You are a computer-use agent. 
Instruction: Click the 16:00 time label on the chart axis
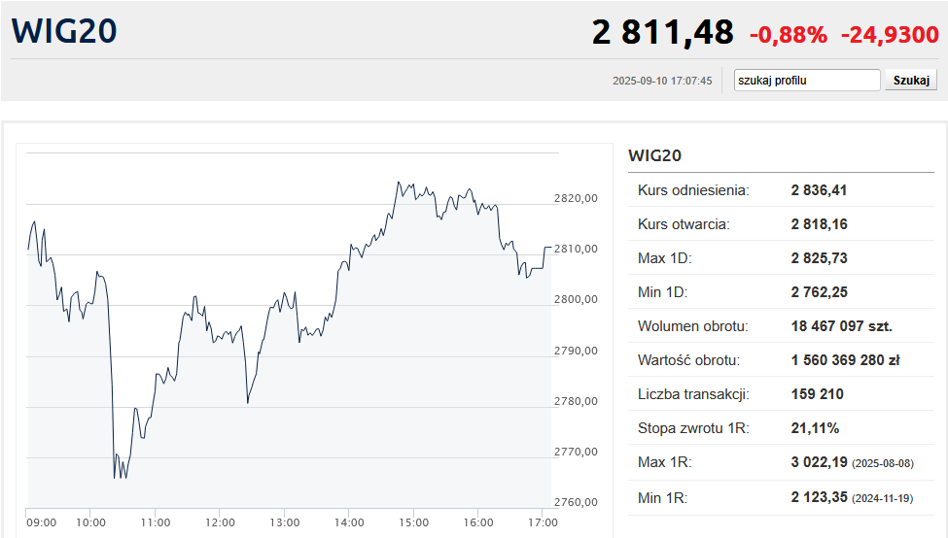coord(478,522)
